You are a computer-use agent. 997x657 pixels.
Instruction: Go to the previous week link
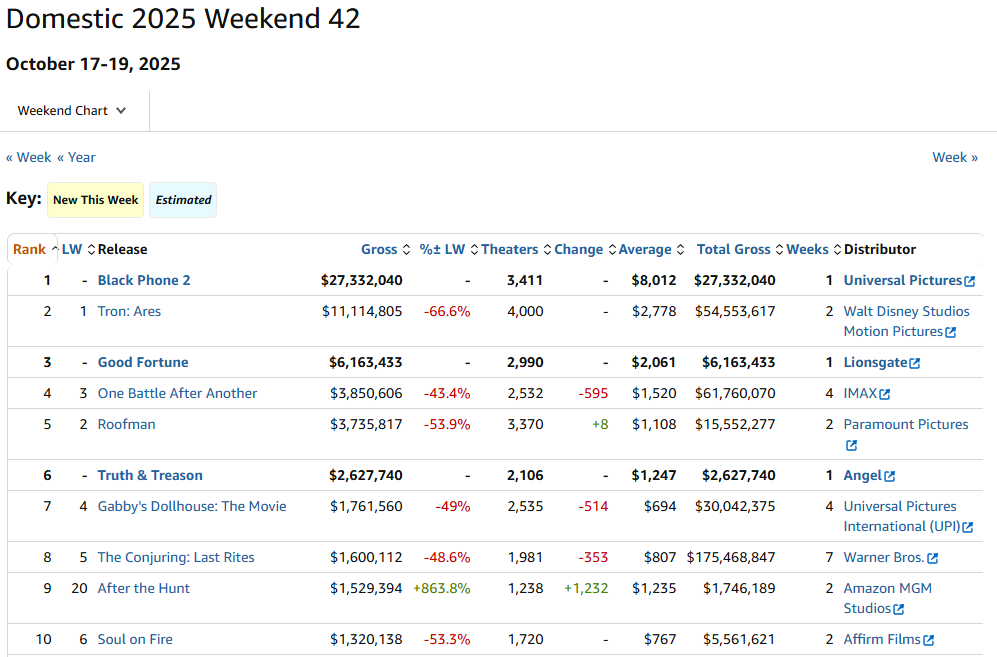click(28, 157)
